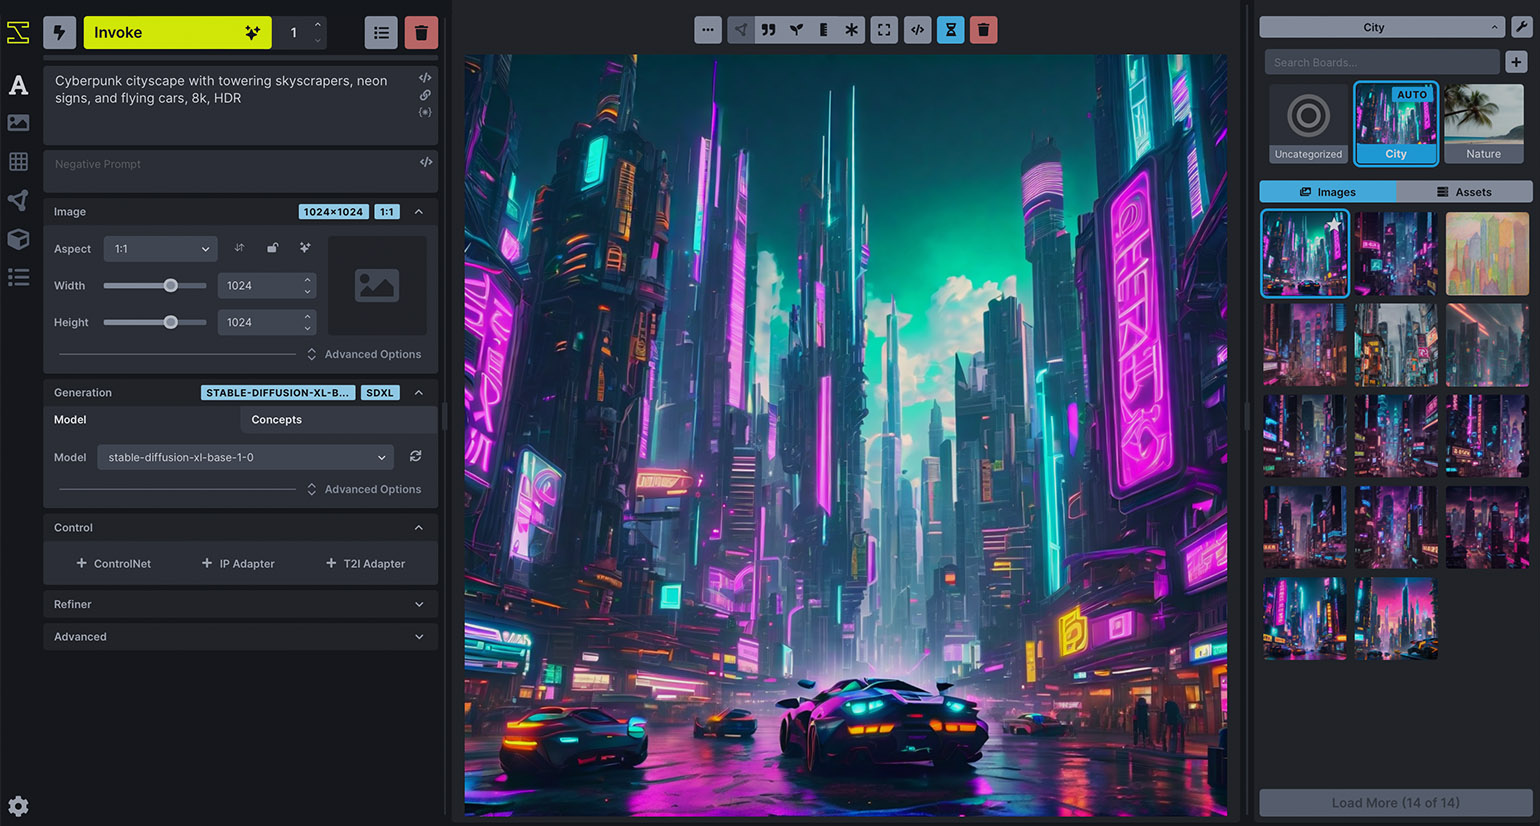Swap width and height dimensions
This screenshot has width=1540, height=826.
[x=239, y=248]
